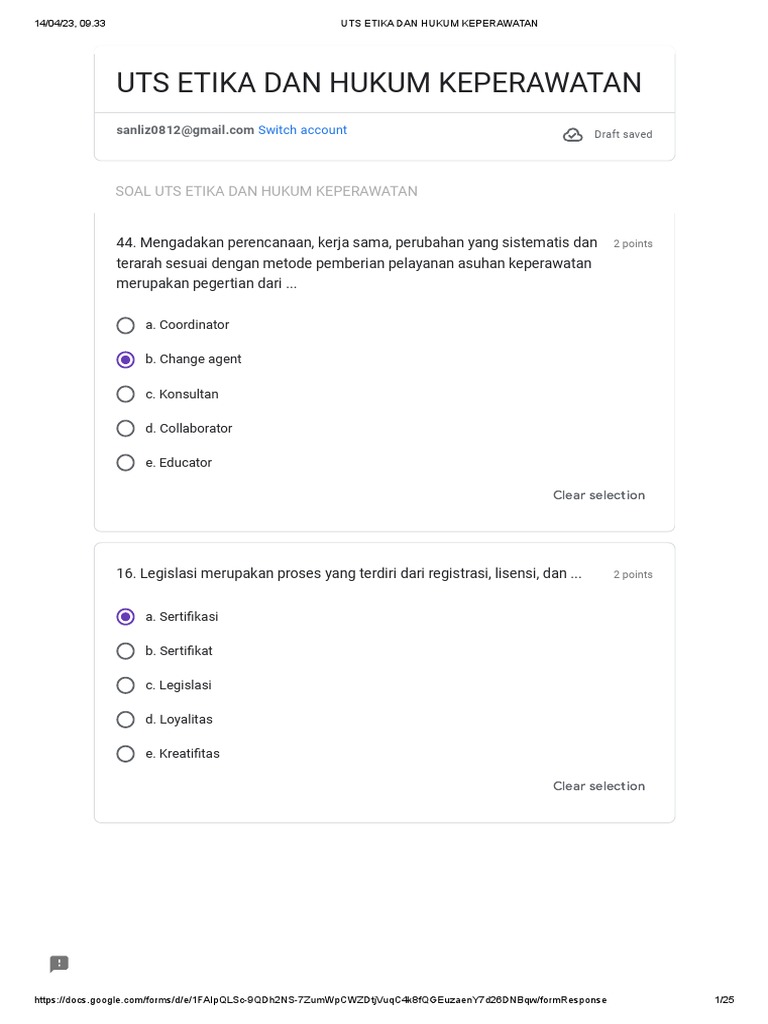Choose option b. Sertifikat
The height and width of the screenshot is (1024, 768).
pyautogui.click(x=126, y=651)
